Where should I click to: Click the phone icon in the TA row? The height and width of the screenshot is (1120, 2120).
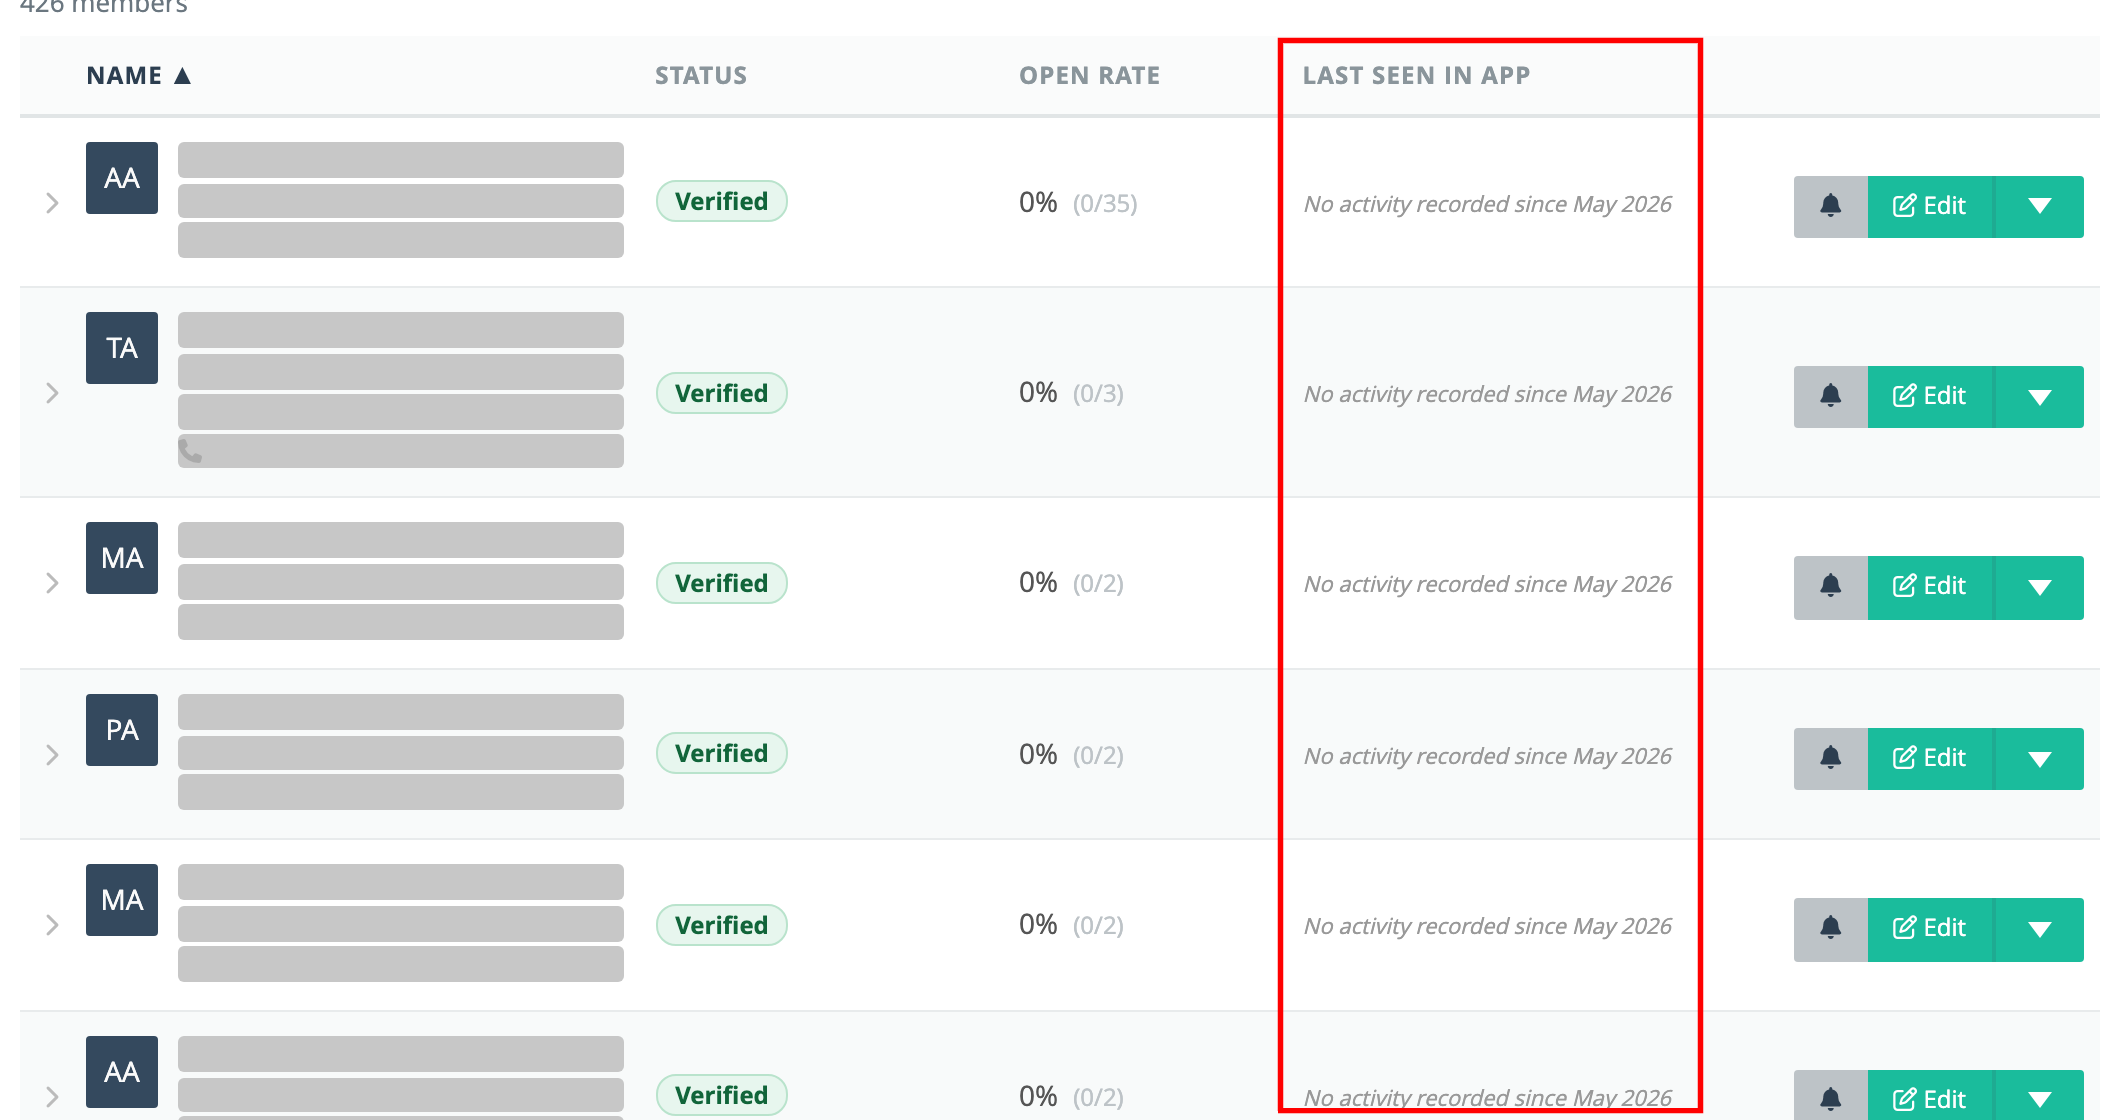190,451
